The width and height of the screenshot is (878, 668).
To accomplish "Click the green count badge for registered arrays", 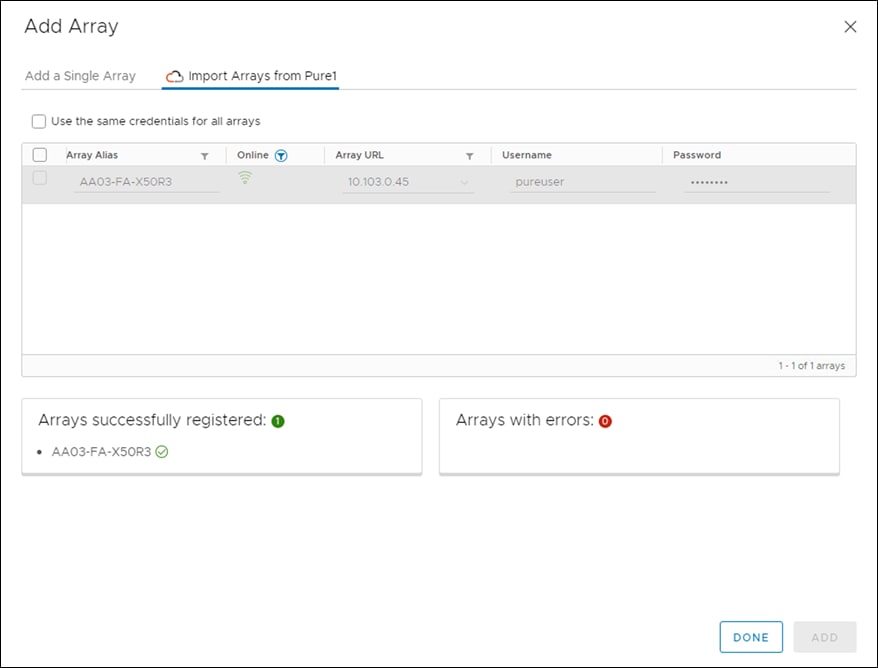I will (278, 421).
